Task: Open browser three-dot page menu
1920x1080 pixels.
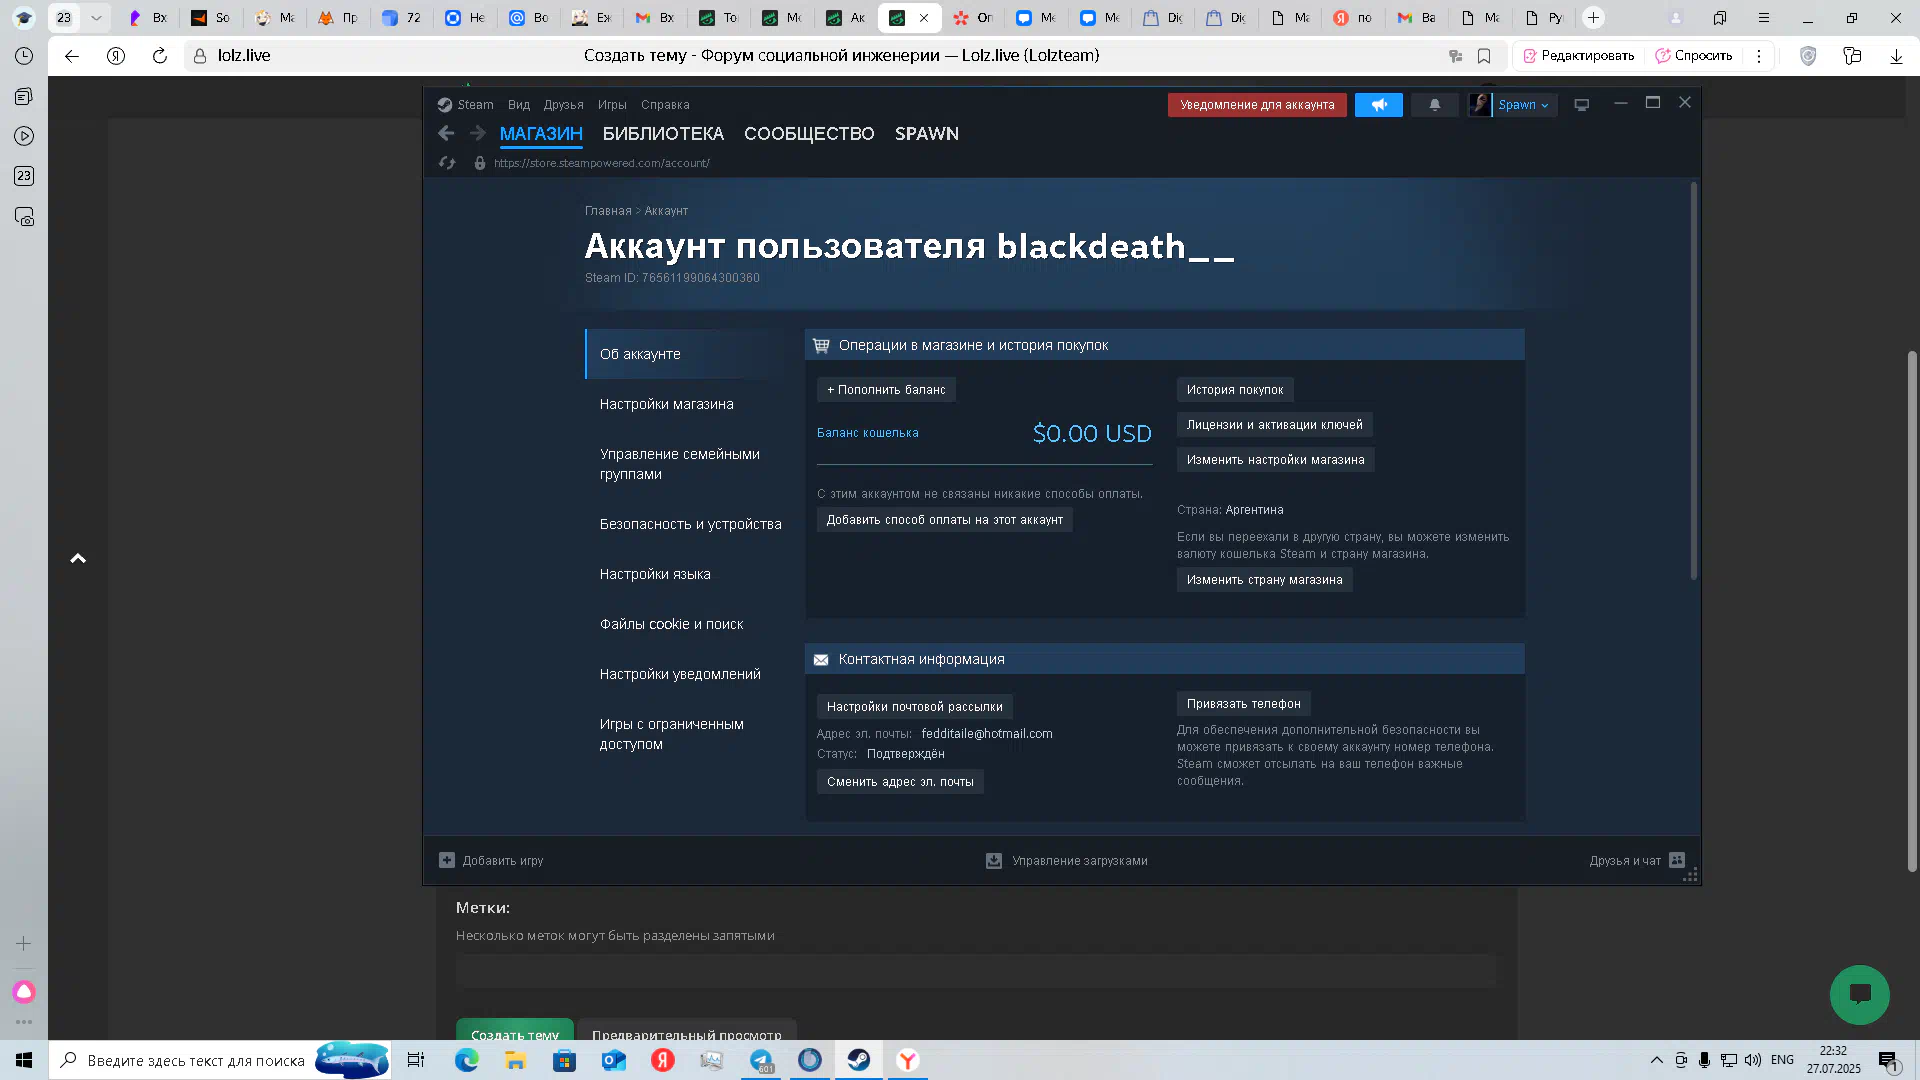Action: (x=1759, y=56)
